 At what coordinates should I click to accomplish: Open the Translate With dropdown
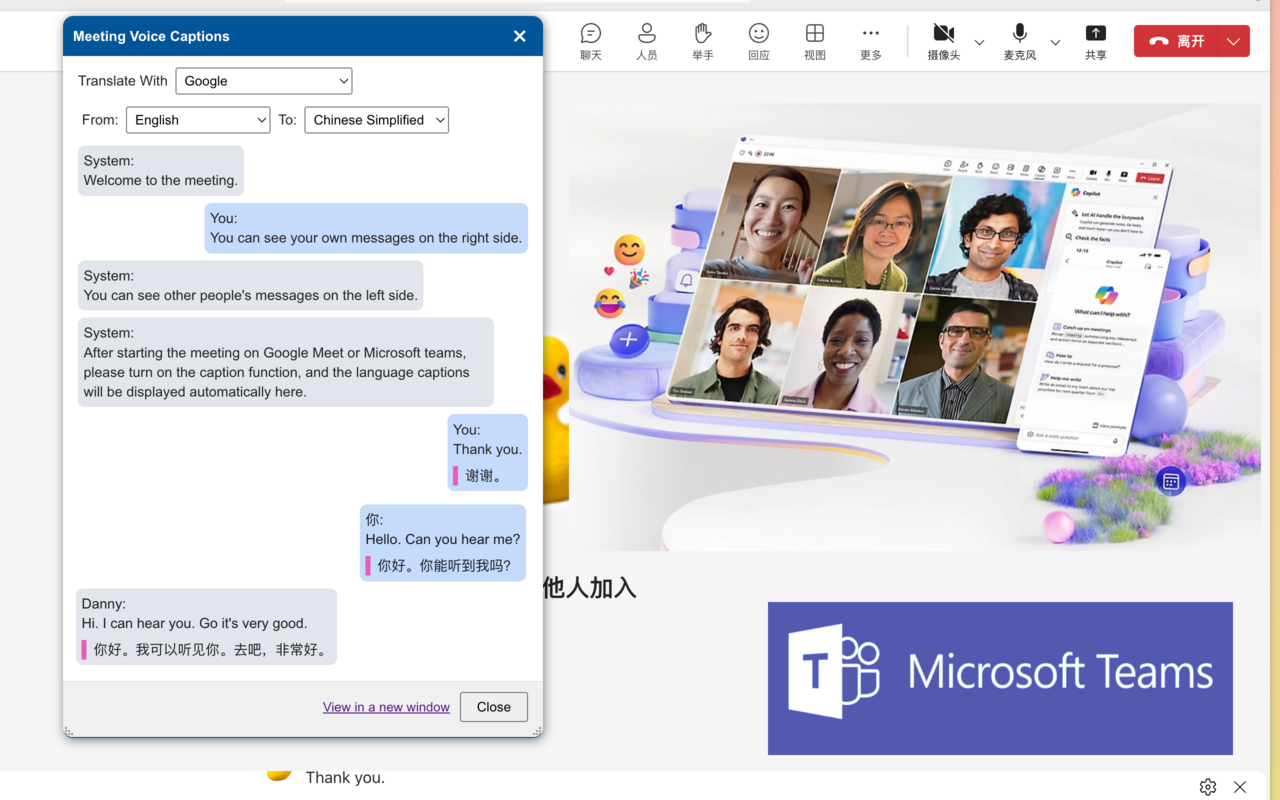[264, 81]
